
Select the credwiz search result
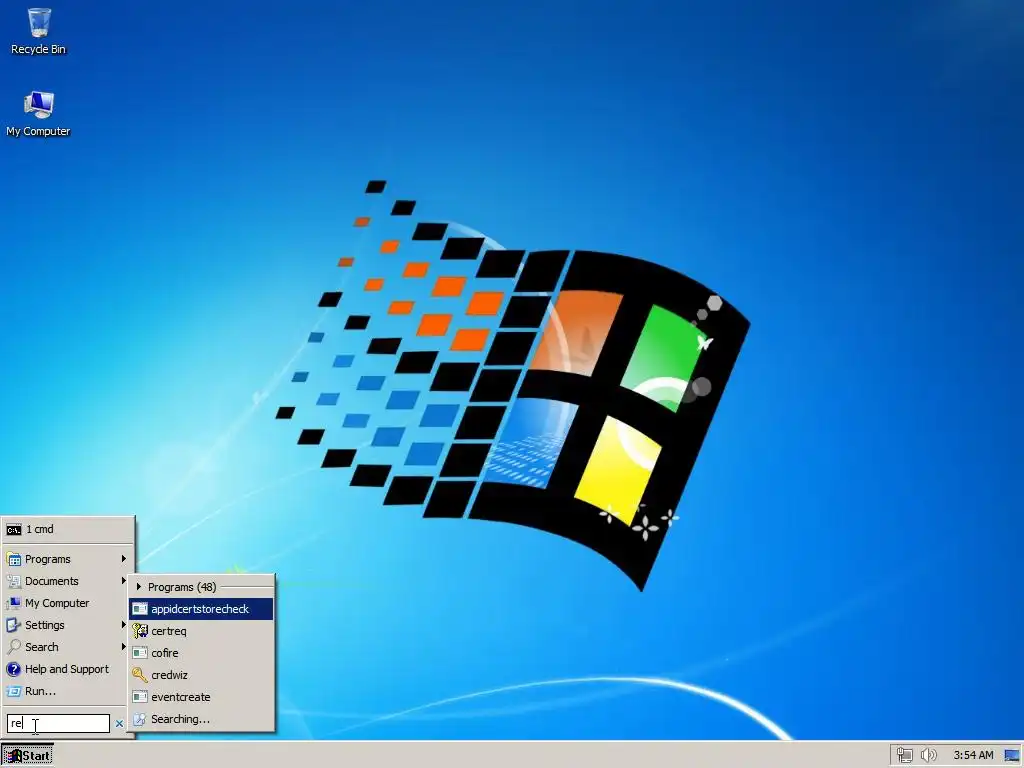tap(201, 675)
